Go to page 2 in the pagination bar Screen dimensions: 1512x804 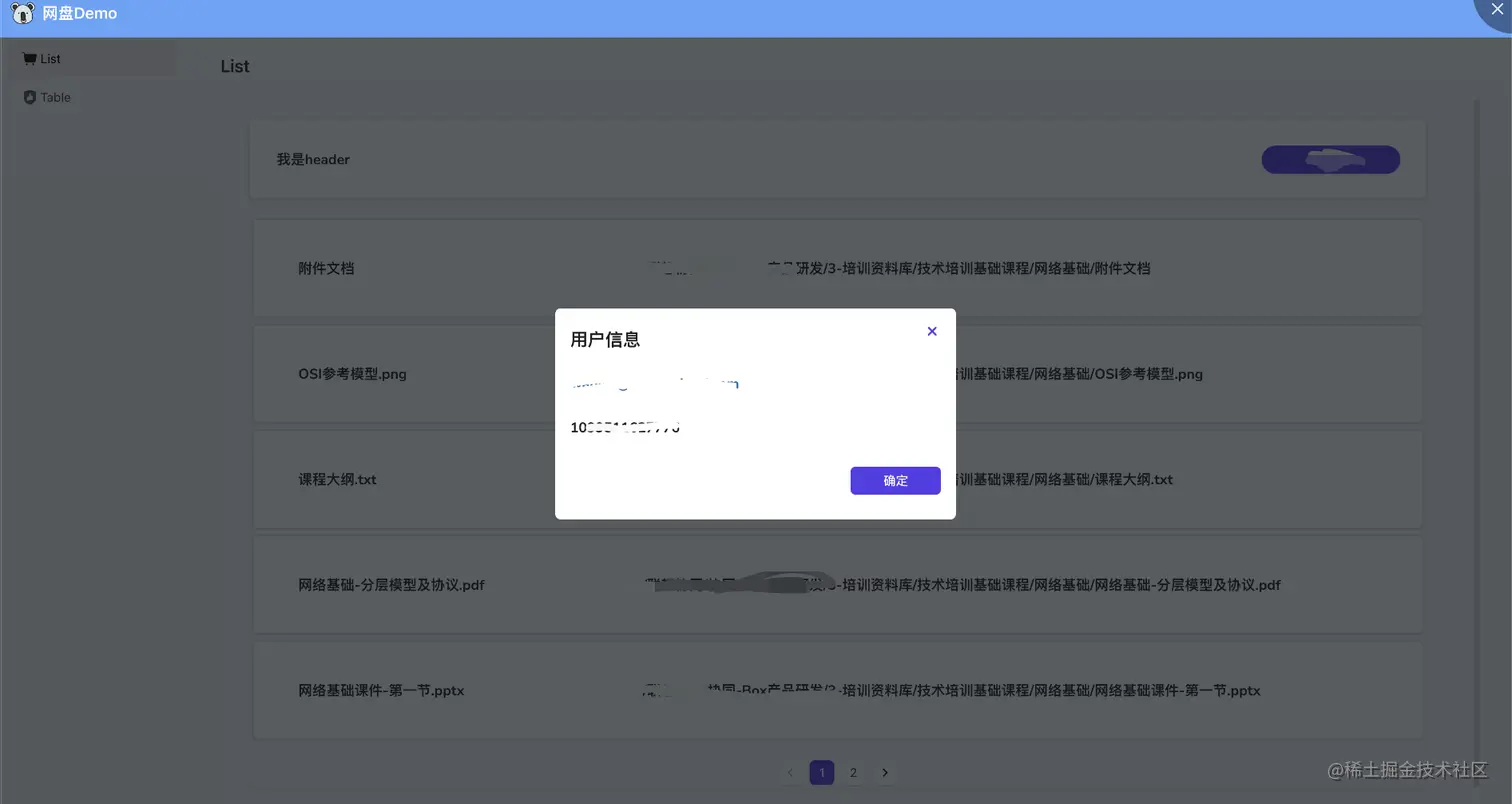point(853,772)
